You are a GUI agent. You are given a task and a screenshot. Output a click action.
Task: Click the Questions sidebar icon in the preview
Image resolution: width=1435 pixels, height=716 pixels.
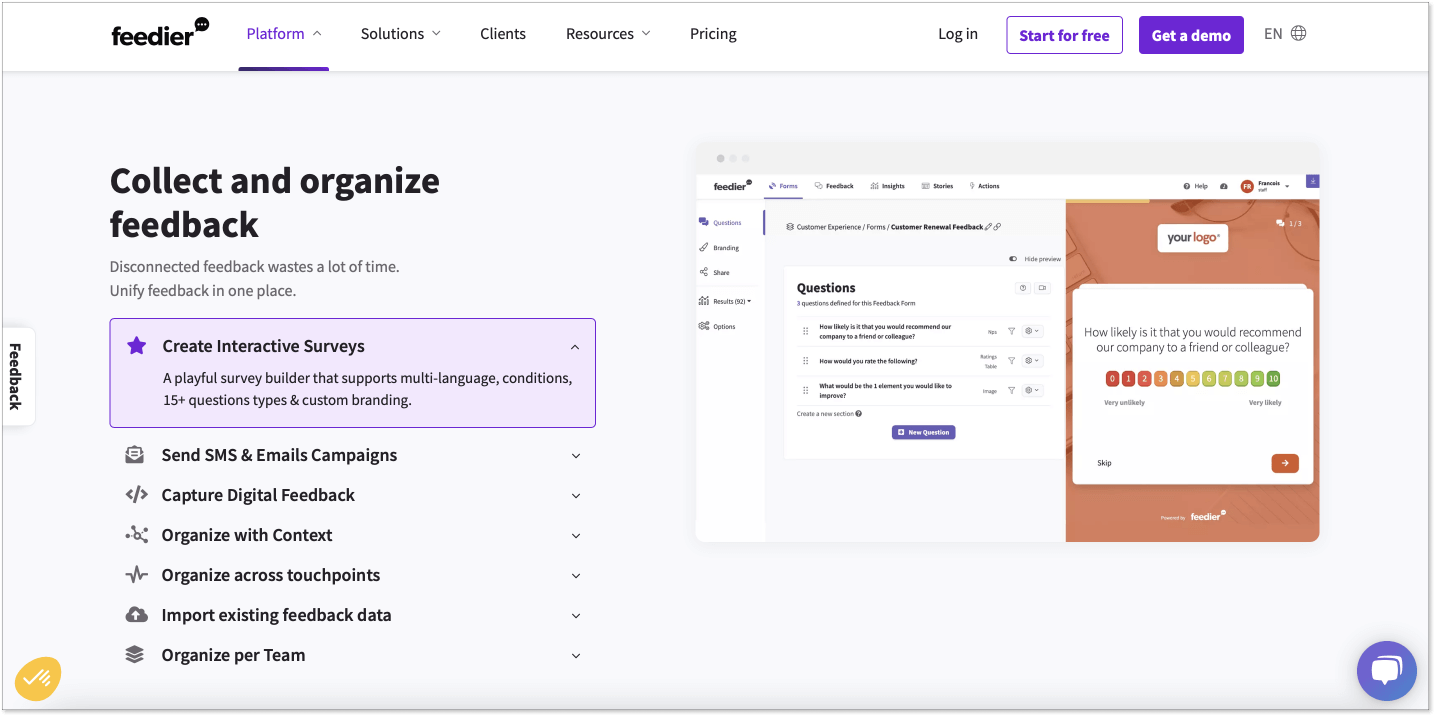tap(704, 223)
